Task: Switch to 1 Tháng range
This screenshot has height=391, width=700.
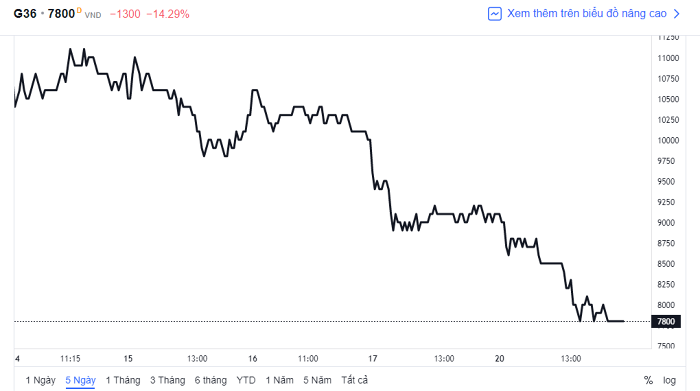Action: coord(123,380)
